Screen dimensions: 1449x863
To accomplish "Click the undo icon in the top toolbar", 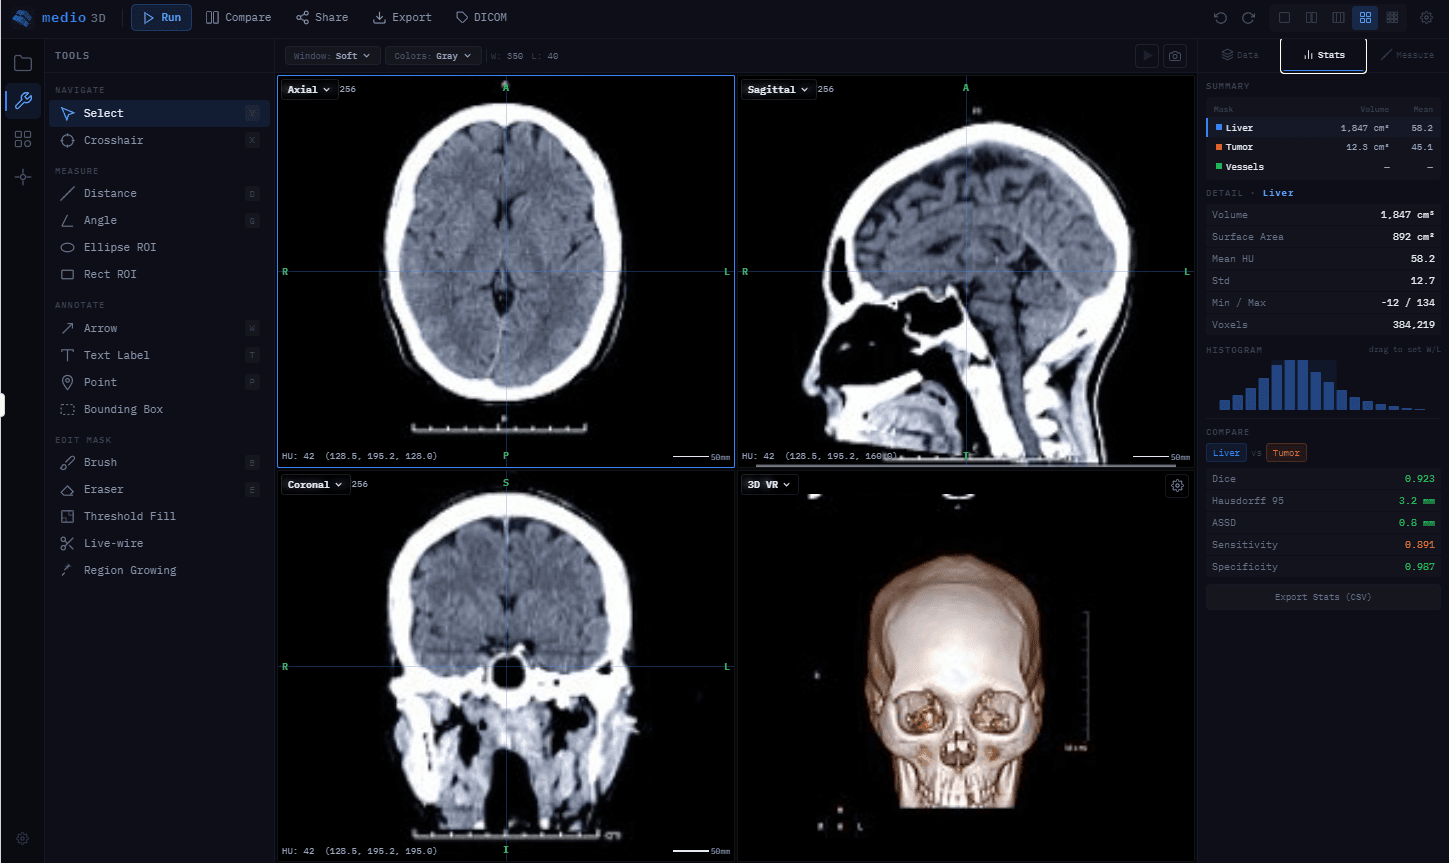I will pyautogui.click(x=1218, y=17).
